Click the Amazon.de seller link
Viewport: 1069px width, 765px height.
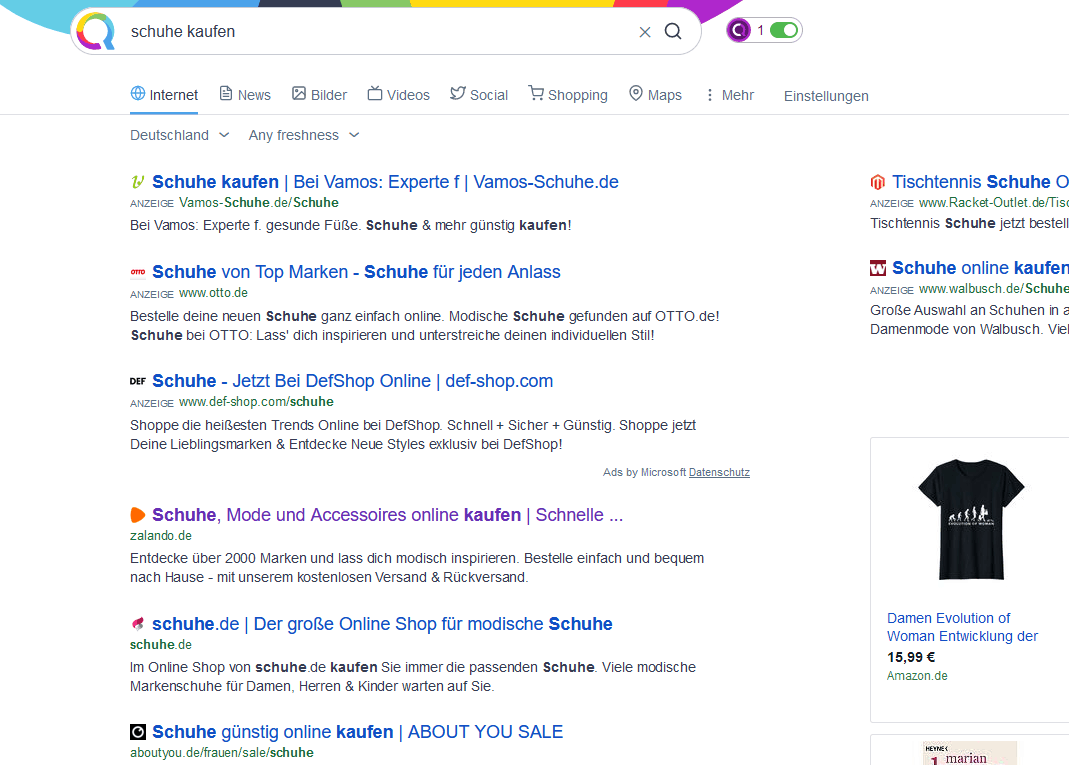pos(917,676)
